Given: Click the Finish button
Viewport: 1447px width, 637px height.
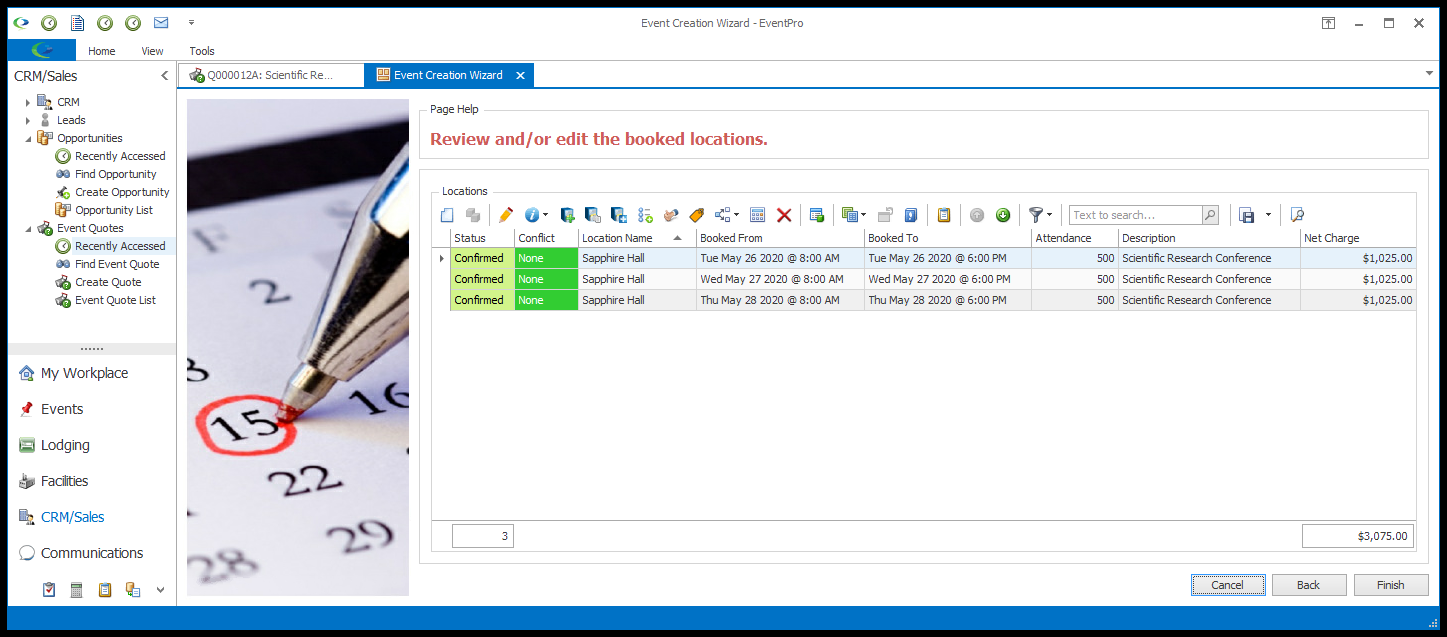Looking at the screenshot, I should coord(1391,585).
